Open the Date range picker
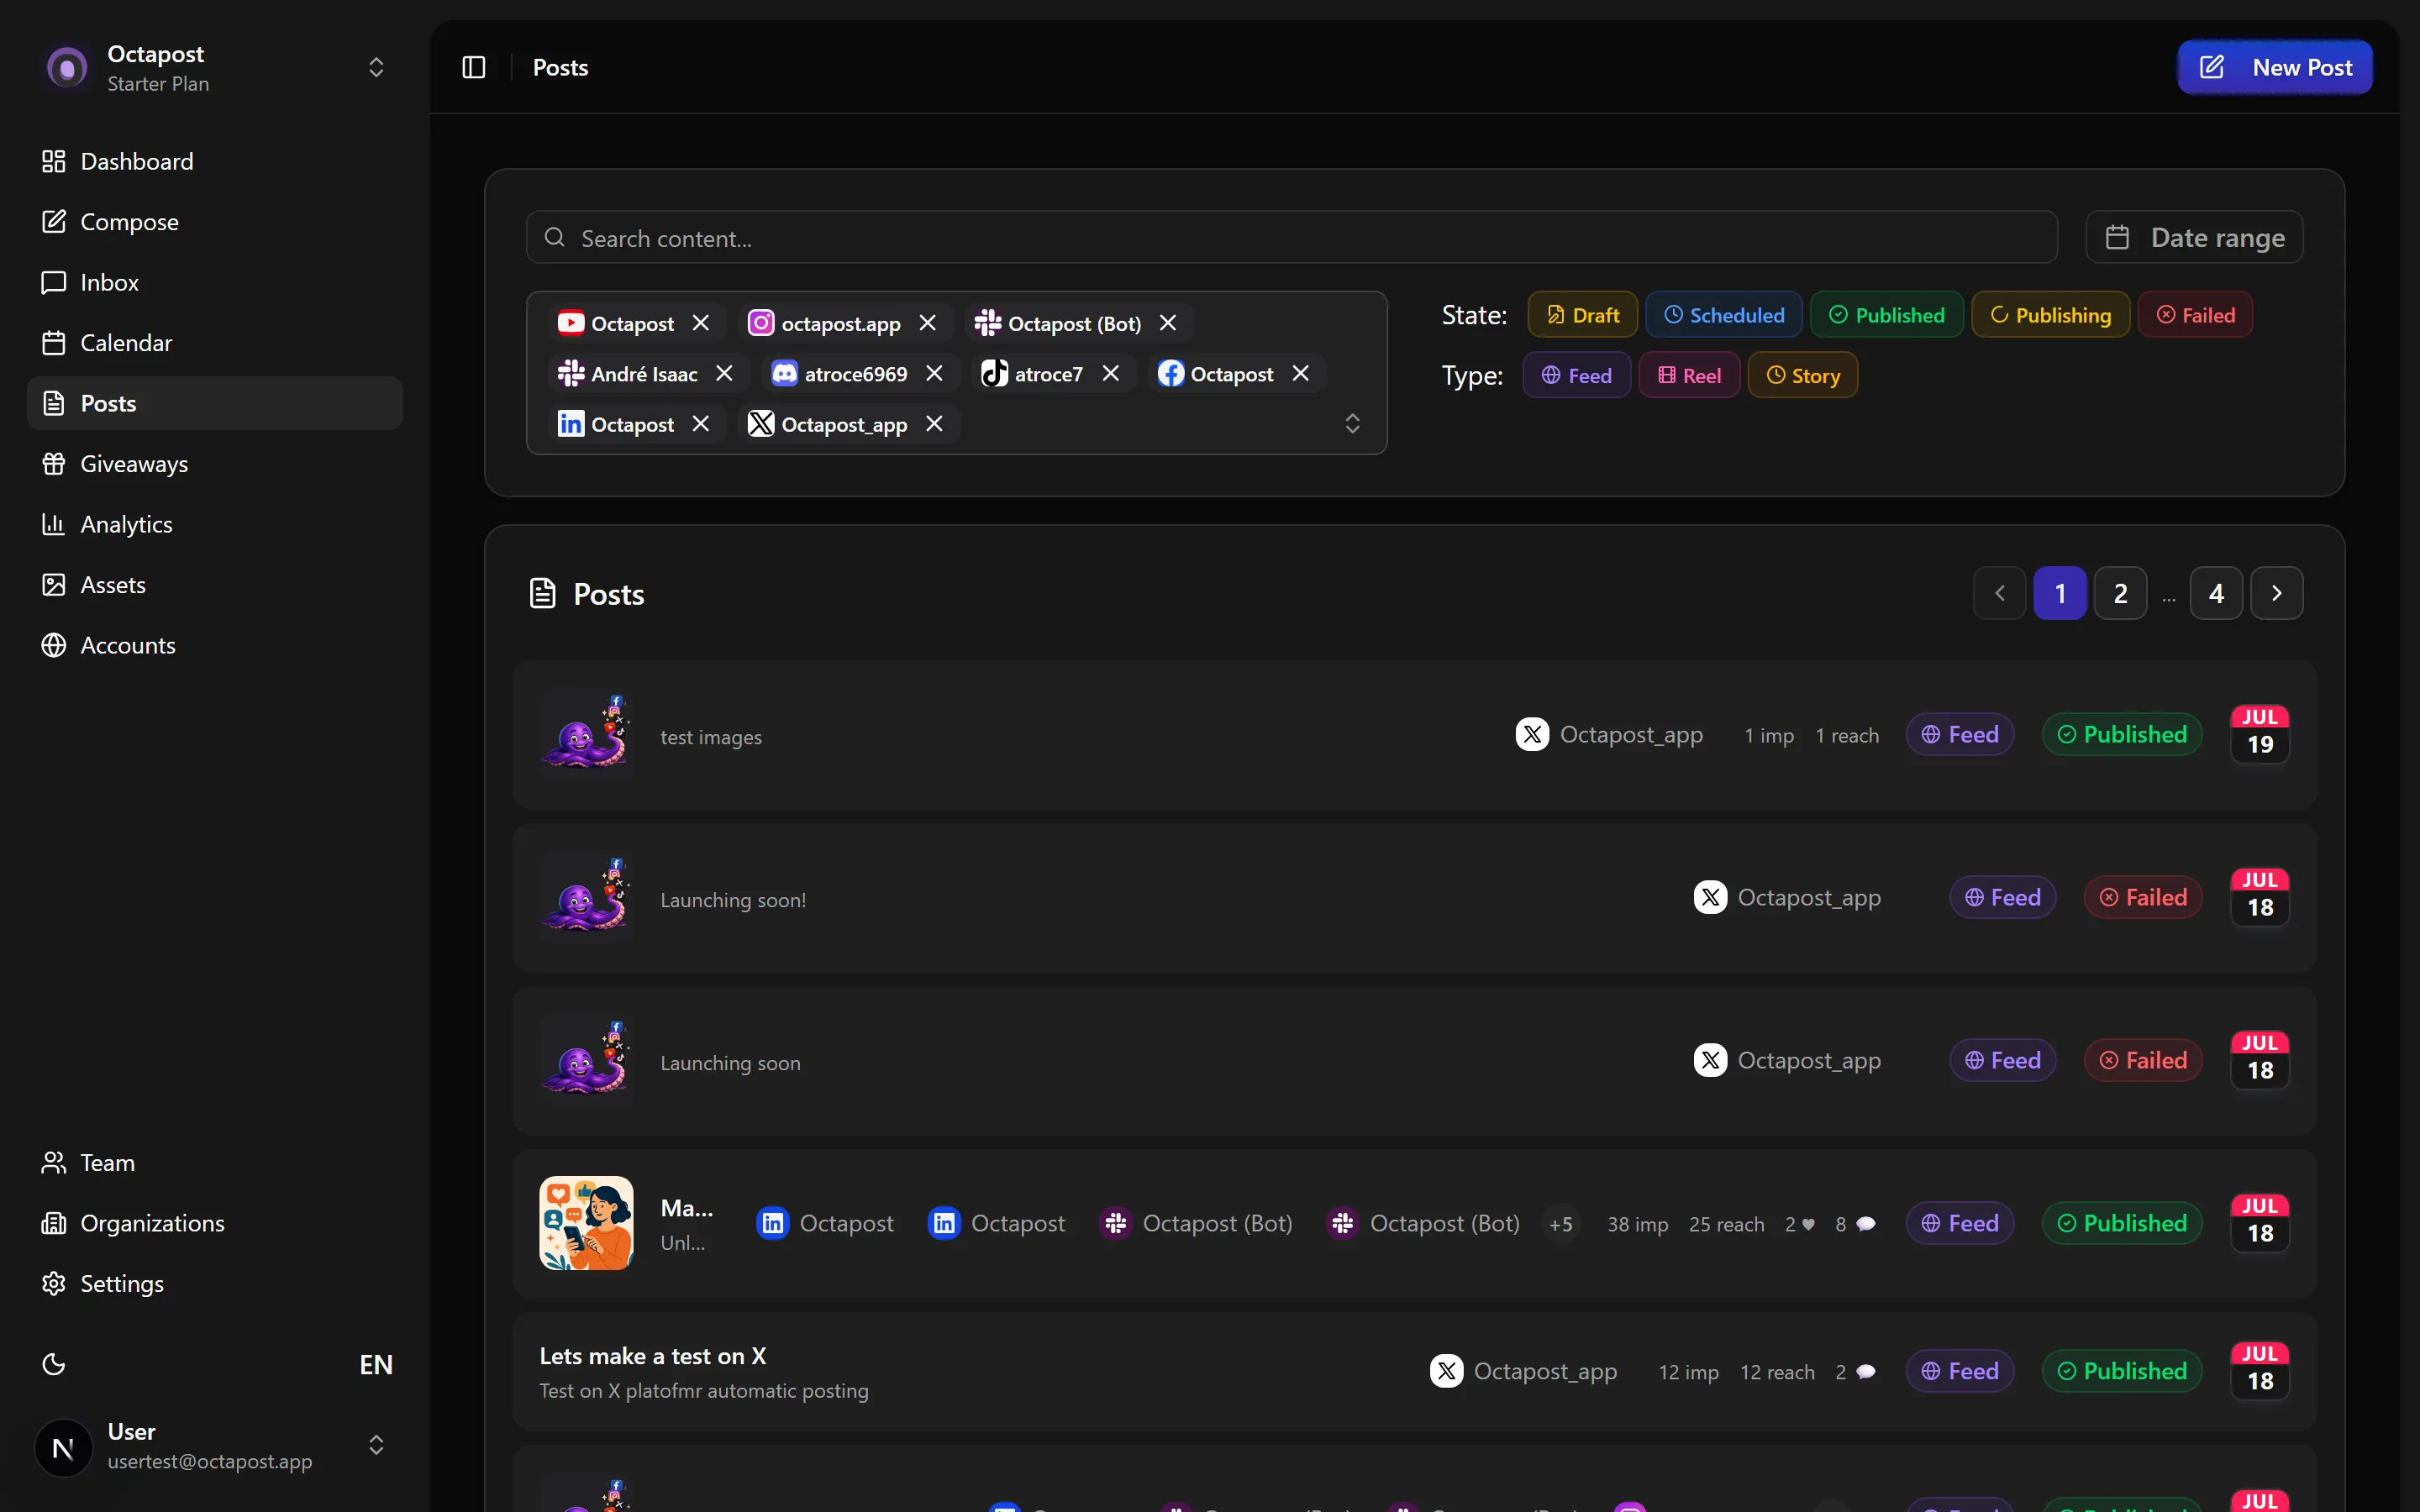The height and width of the screenshot is (1512, 2420). coord(2194,237)
